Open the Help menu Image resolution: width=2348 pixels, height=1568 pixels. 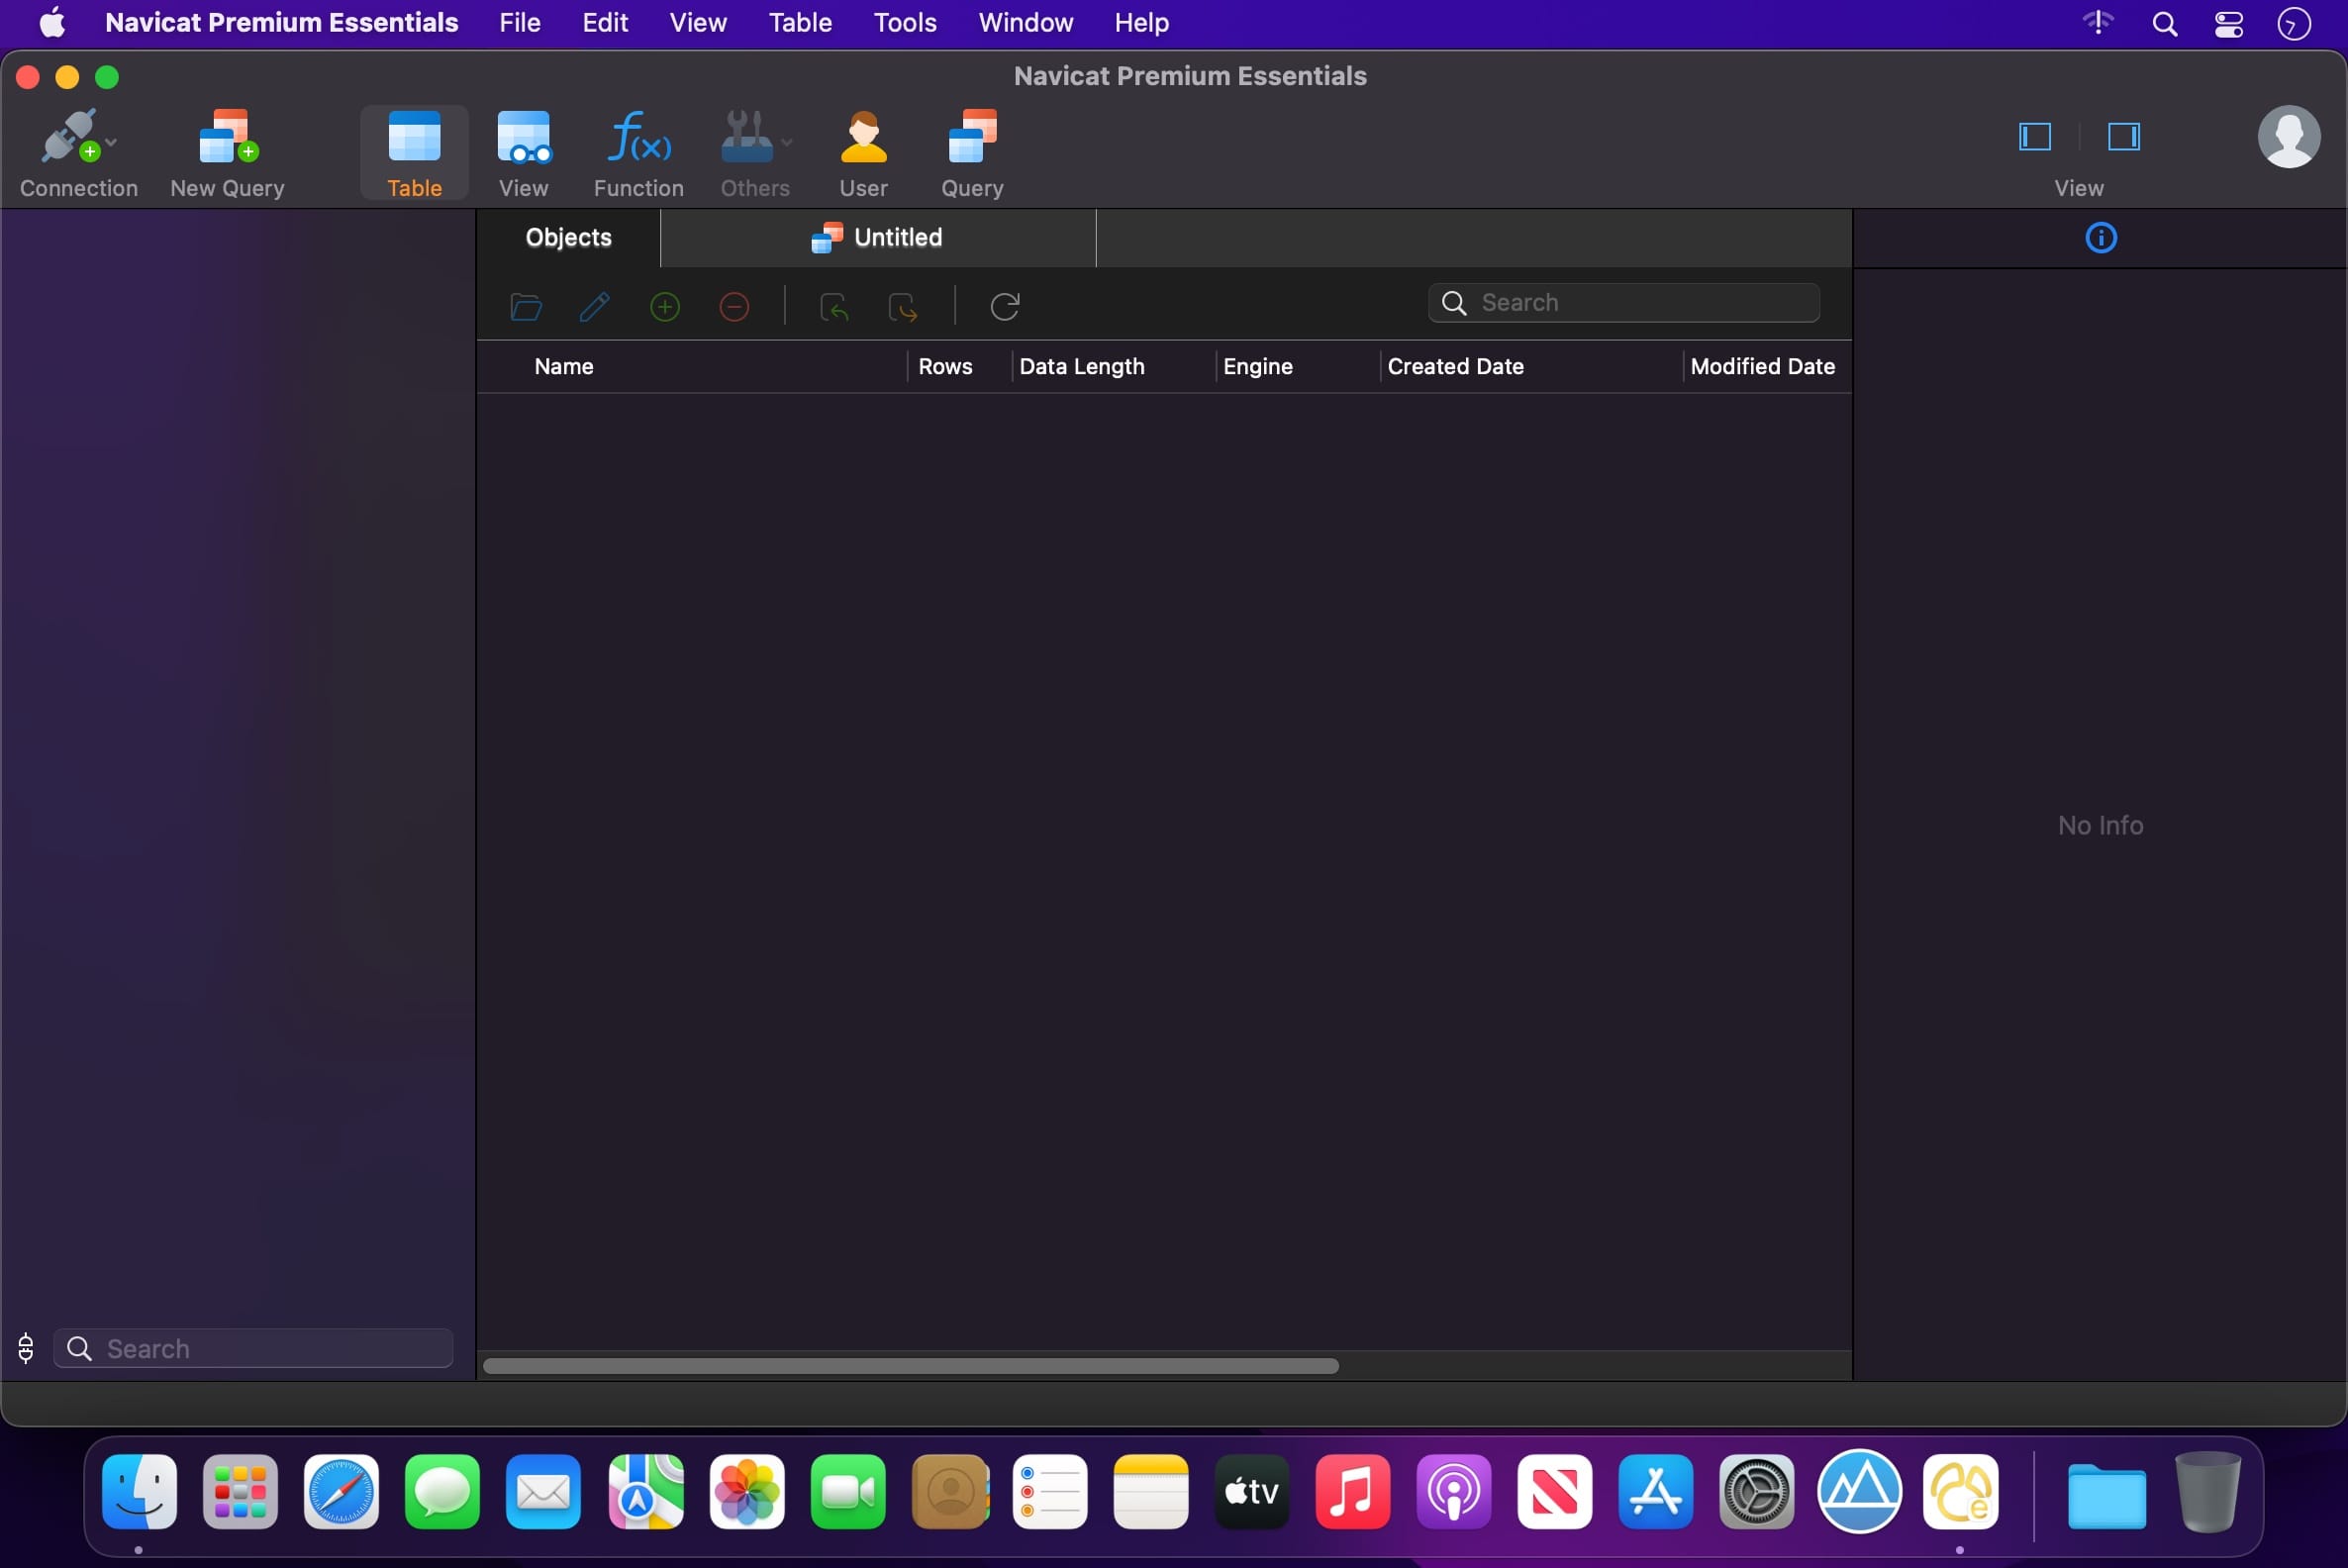point(1141,22)
